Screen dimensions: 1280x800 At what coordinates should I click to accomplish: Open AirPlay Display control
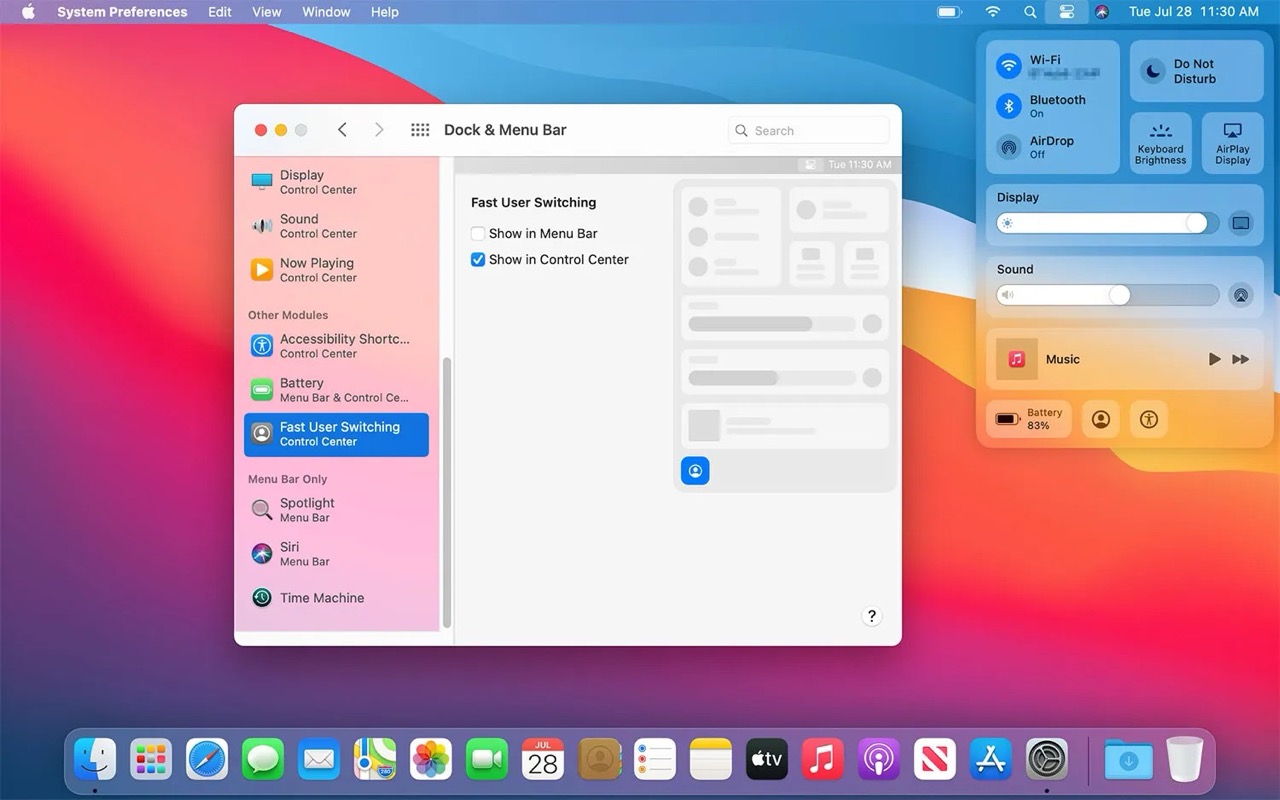pyautogui.click(x=1233, y=143)
